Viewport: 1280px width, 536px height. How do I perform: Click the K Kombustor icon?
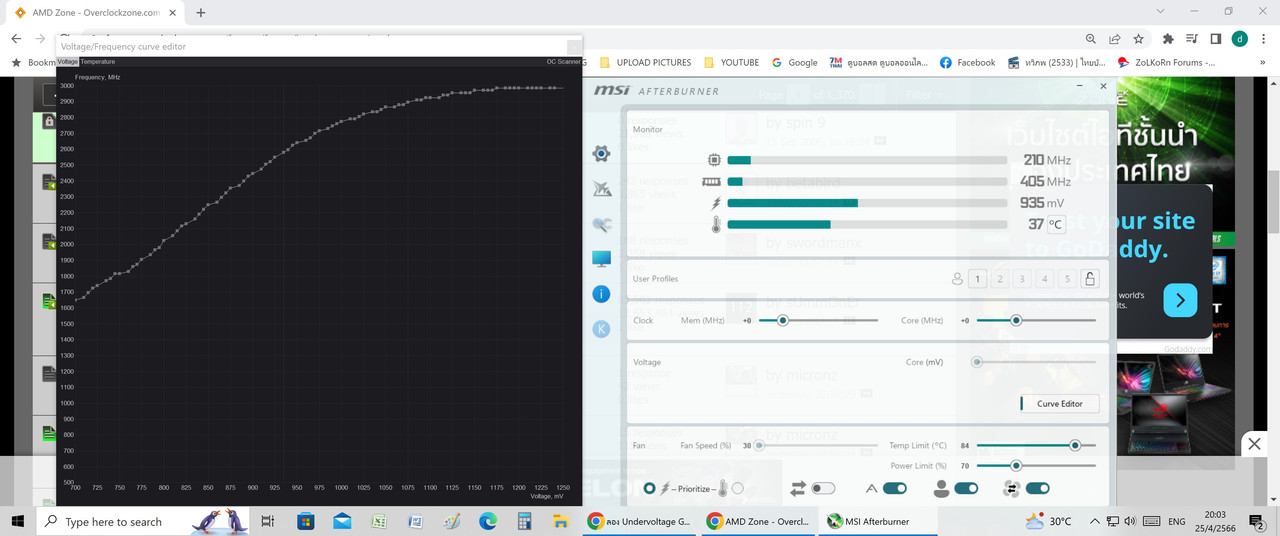601,328
